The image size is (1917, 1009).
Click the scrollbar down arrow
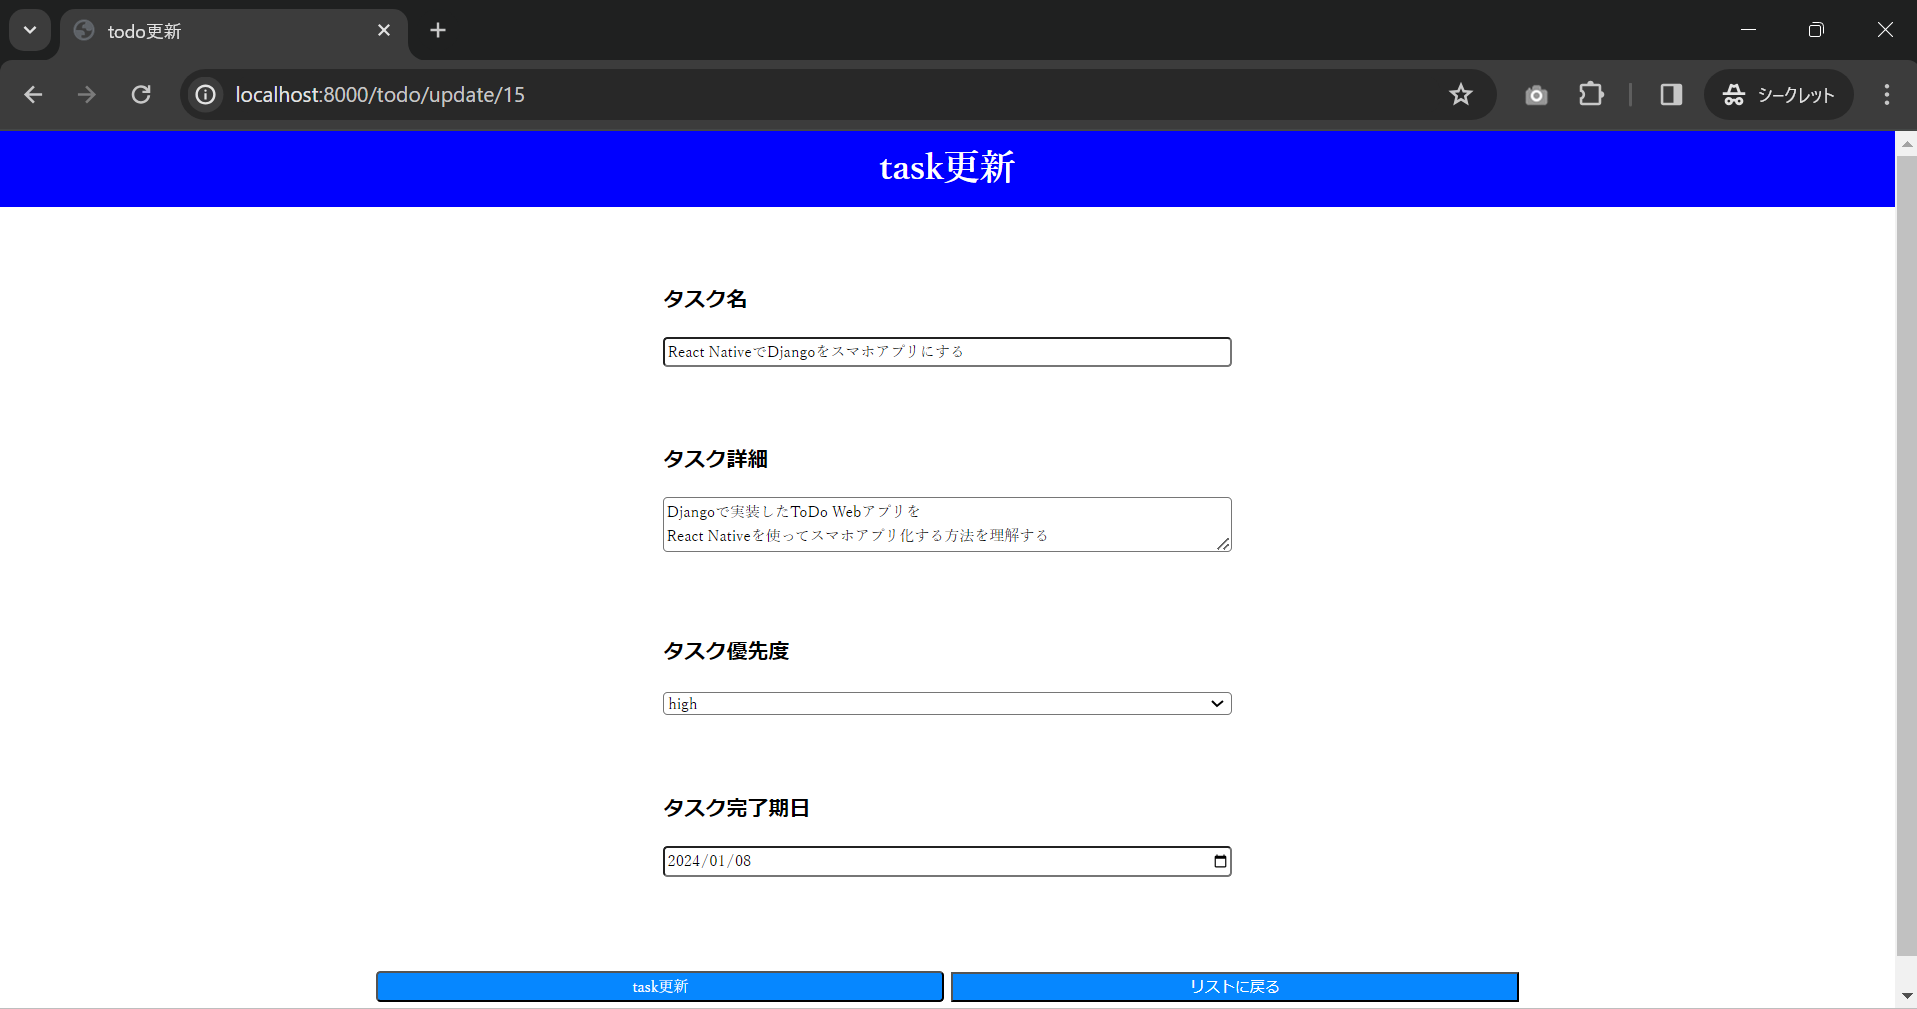1907,996
